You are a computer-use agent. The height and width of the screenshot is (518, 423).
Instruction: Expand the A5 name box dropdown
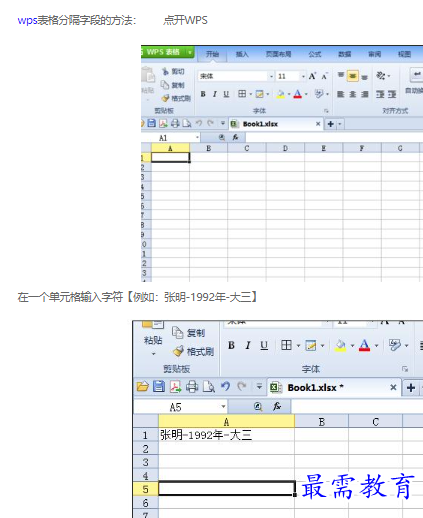tap(223, 407)
